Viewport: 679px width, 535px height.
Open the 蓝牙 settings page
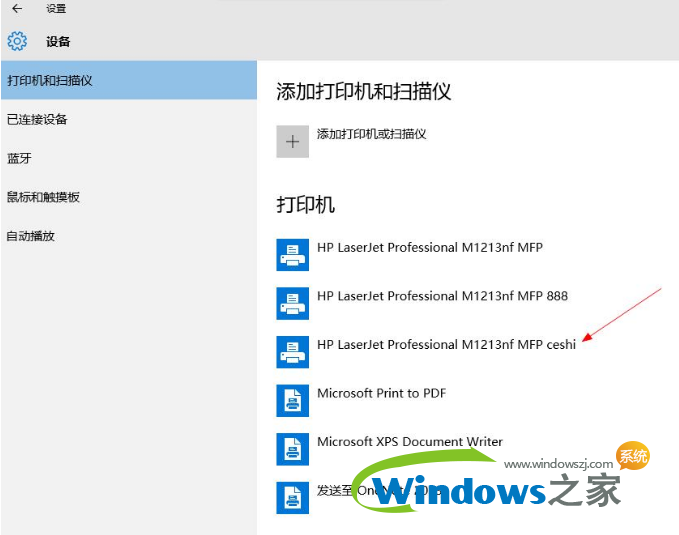(129, 158)
